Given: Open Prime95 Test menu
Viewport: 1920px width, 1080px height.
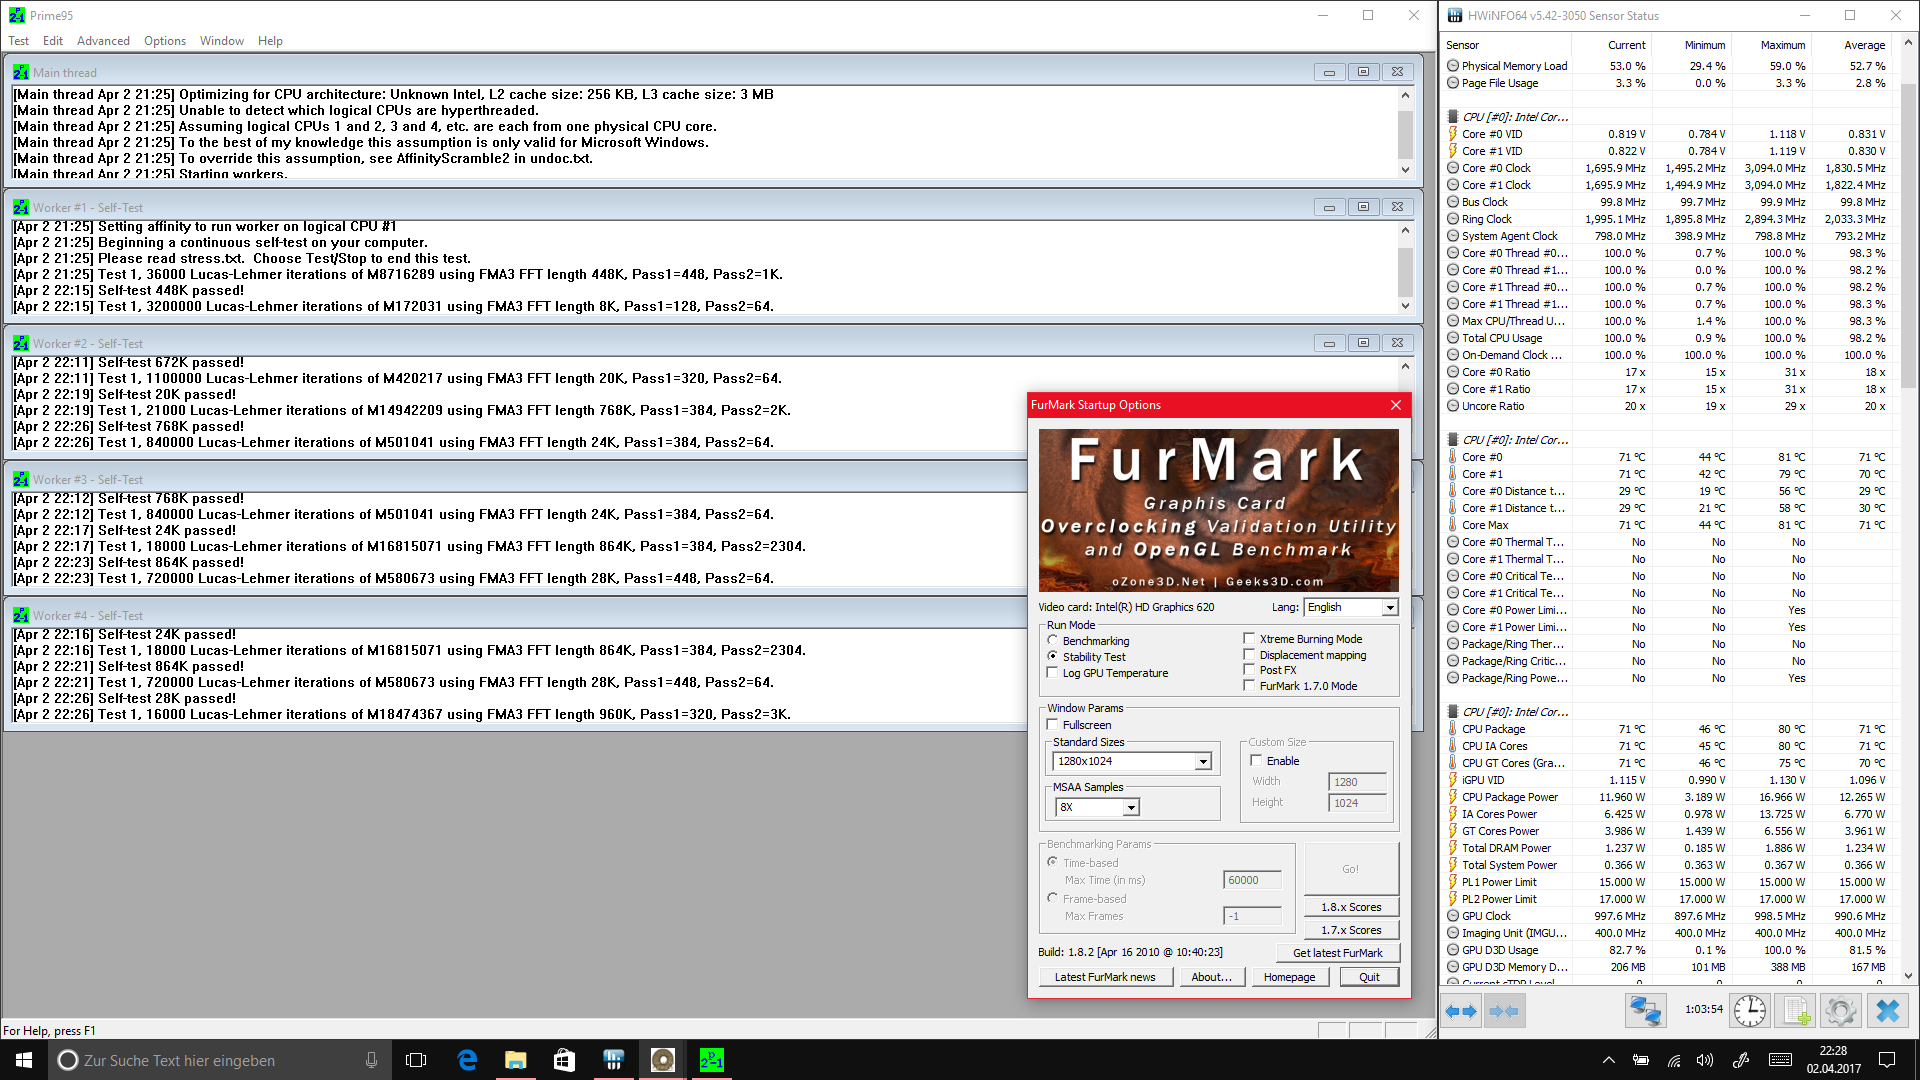Looking at the screenshot, I should [x=19, y=41].
